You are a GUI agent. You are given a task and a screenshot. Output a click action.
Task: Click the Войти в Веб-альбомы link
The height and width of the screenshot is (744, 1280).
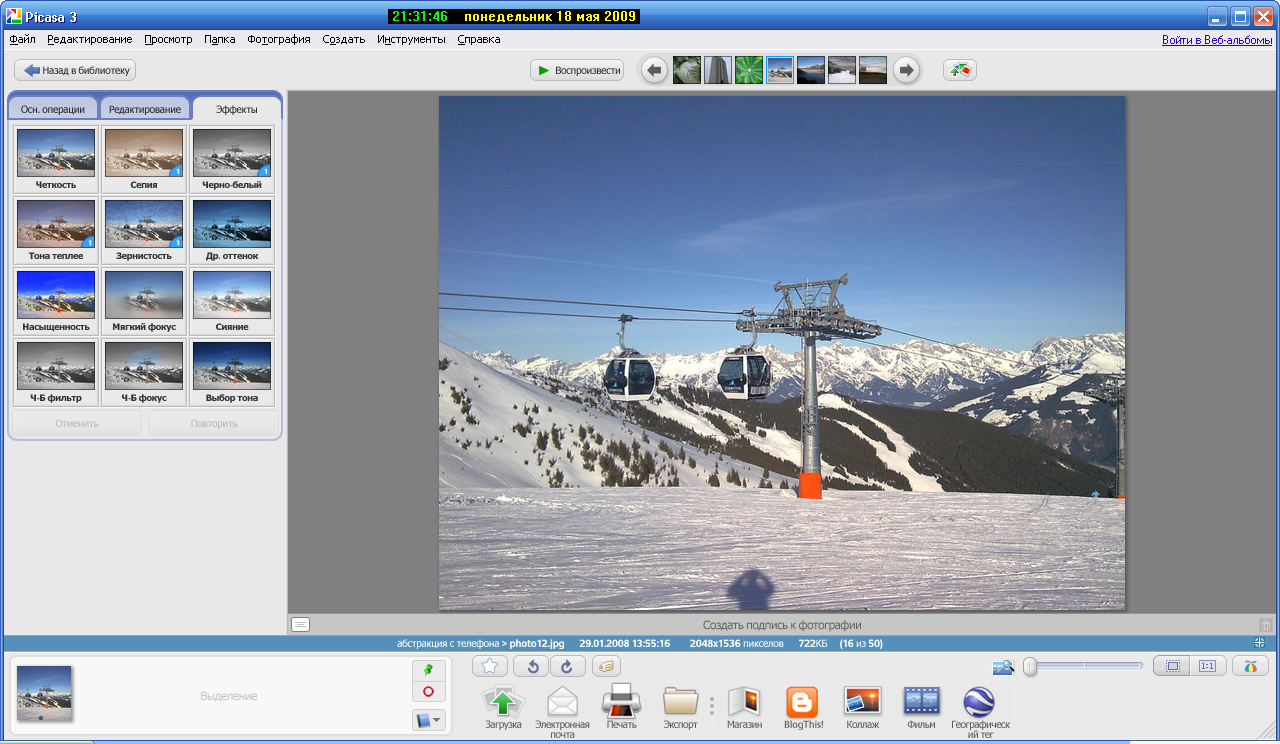tap(1217, 40)
